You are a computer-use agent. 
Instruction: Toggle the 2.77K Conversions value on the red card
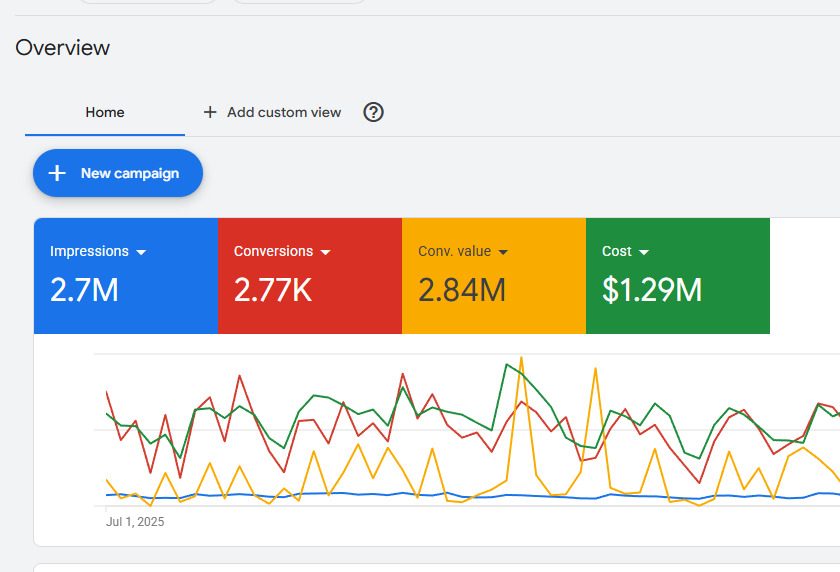pos(273,290)
